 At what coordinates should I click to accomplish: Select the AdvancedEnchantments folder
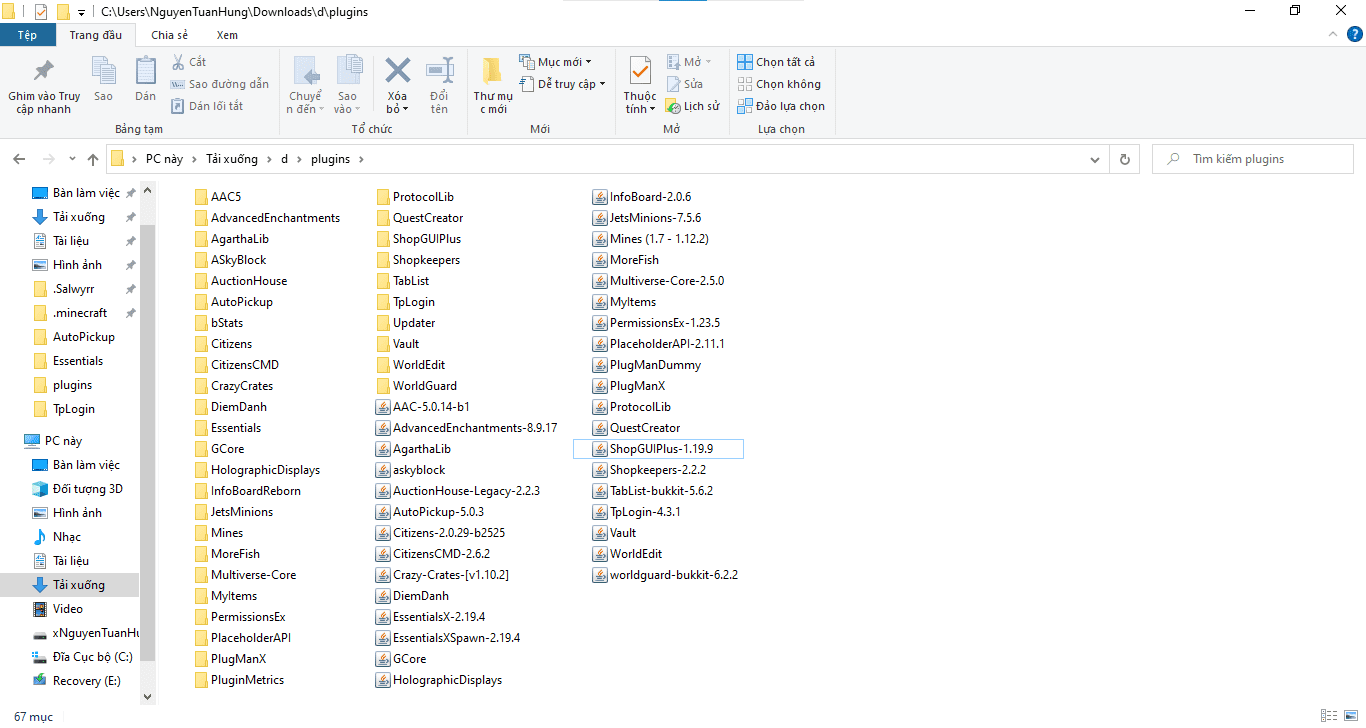point(268,218)
